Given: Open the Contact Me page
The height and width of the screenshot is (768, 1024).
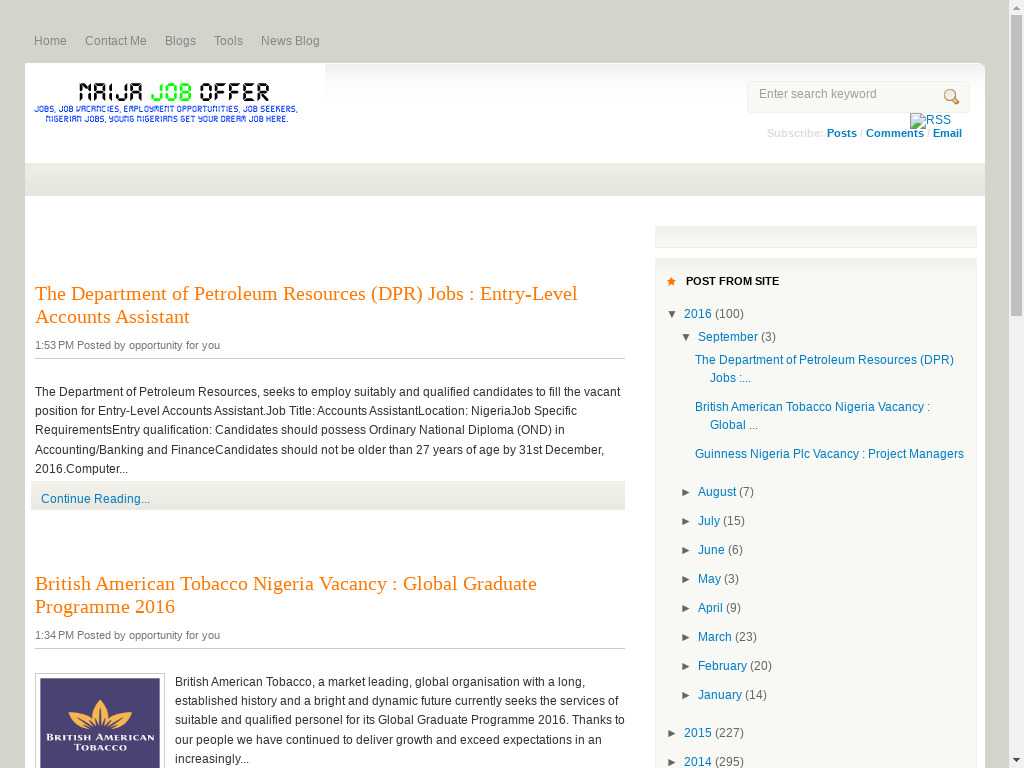Looking at the screenshot, I should pyautogui.click(x=116, y=40).
